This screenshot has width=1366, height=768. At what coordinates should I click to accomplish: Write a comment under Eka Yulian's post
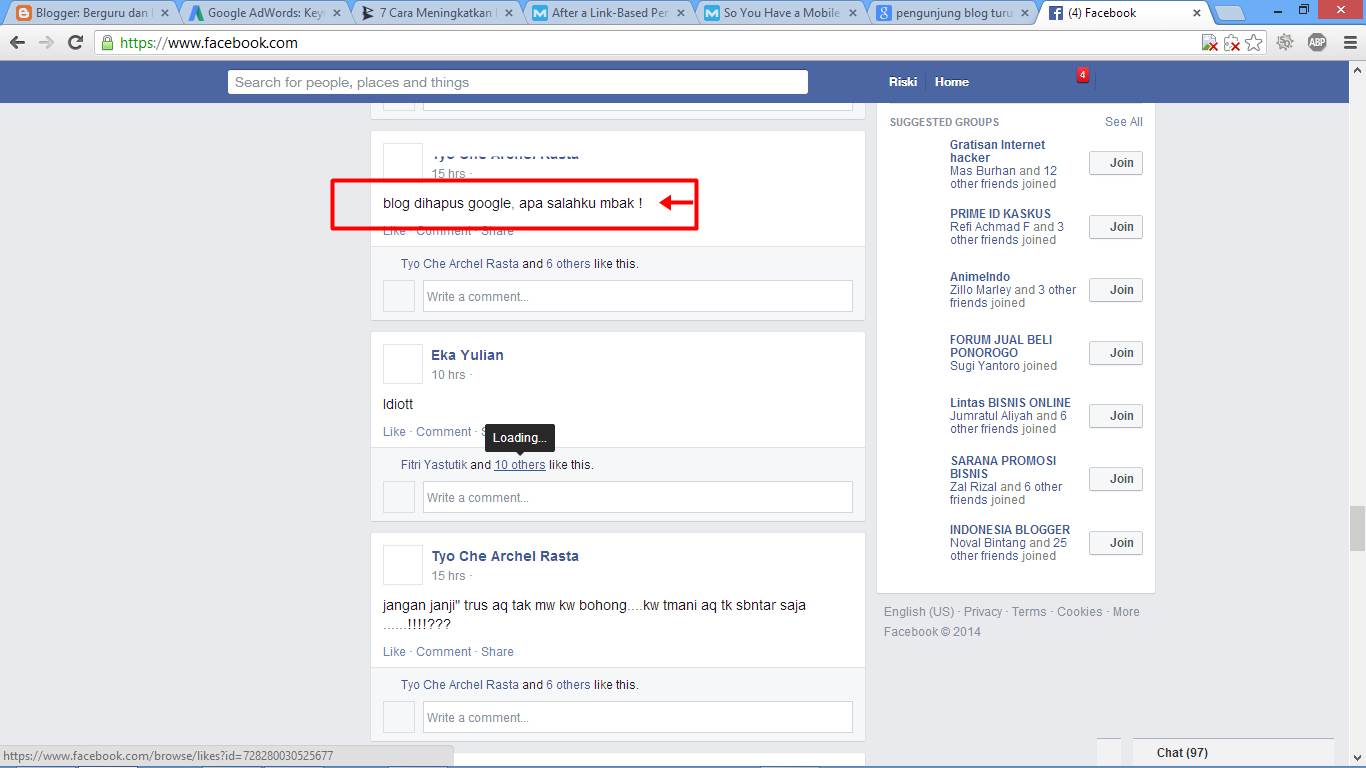click(x=638, y=497)
